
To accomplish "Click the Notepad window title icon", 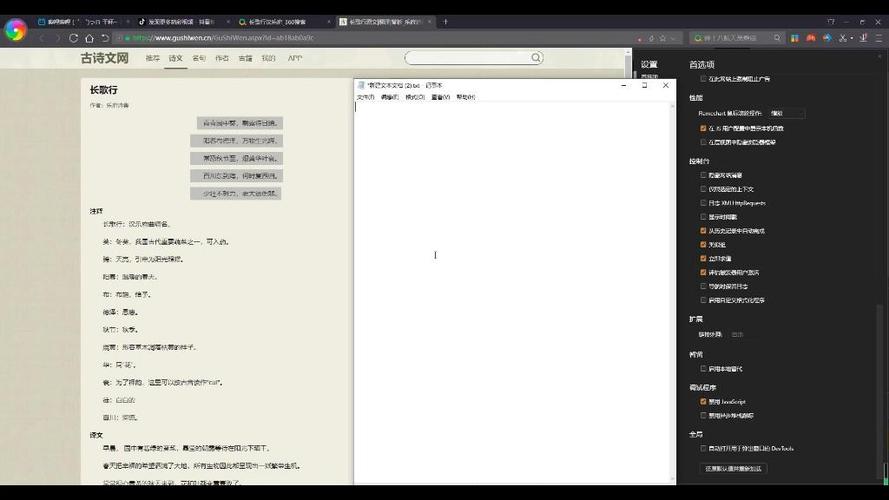I will pos(361,85).
